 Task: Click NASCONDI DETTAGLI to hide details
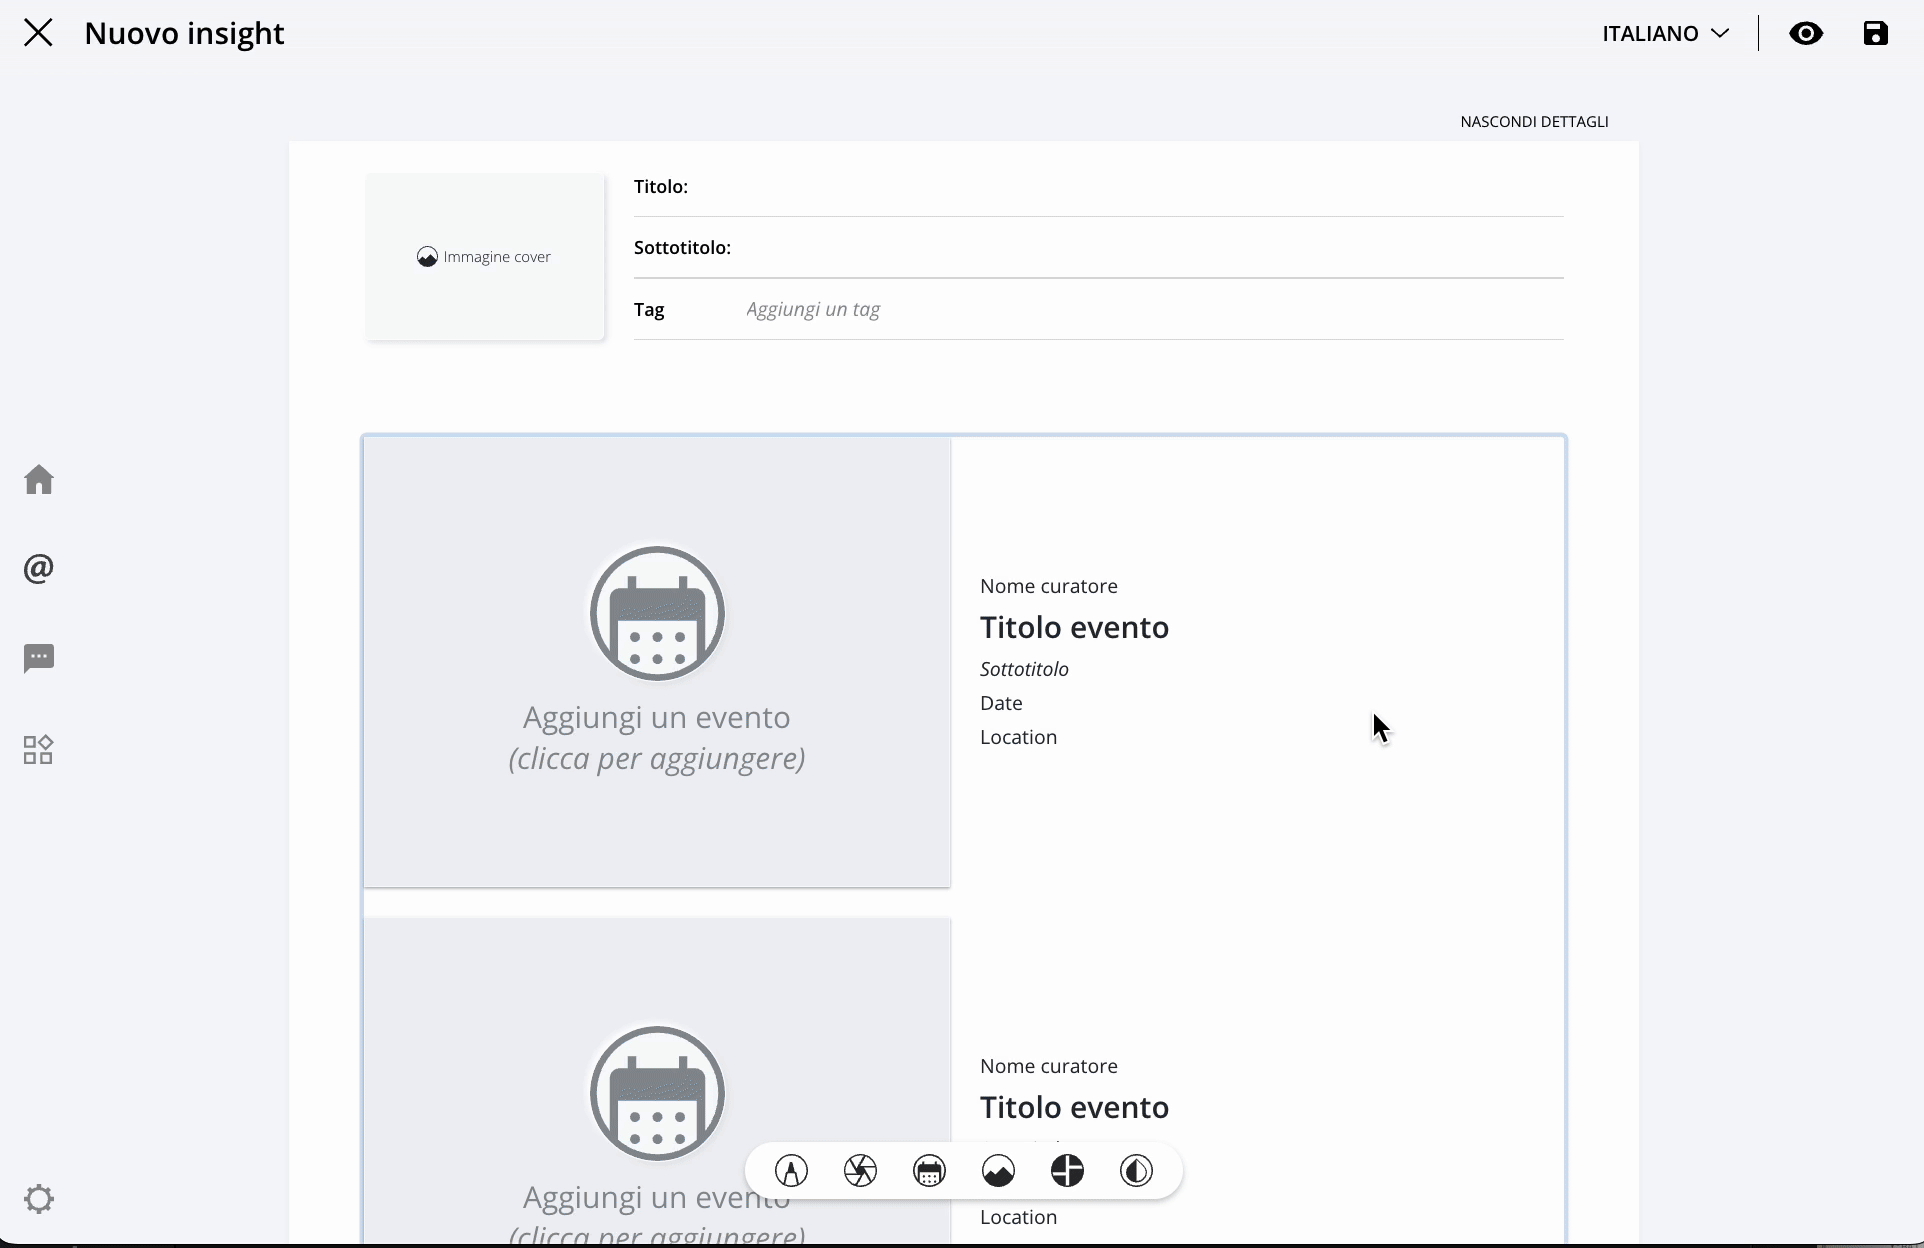[1534, 122]
